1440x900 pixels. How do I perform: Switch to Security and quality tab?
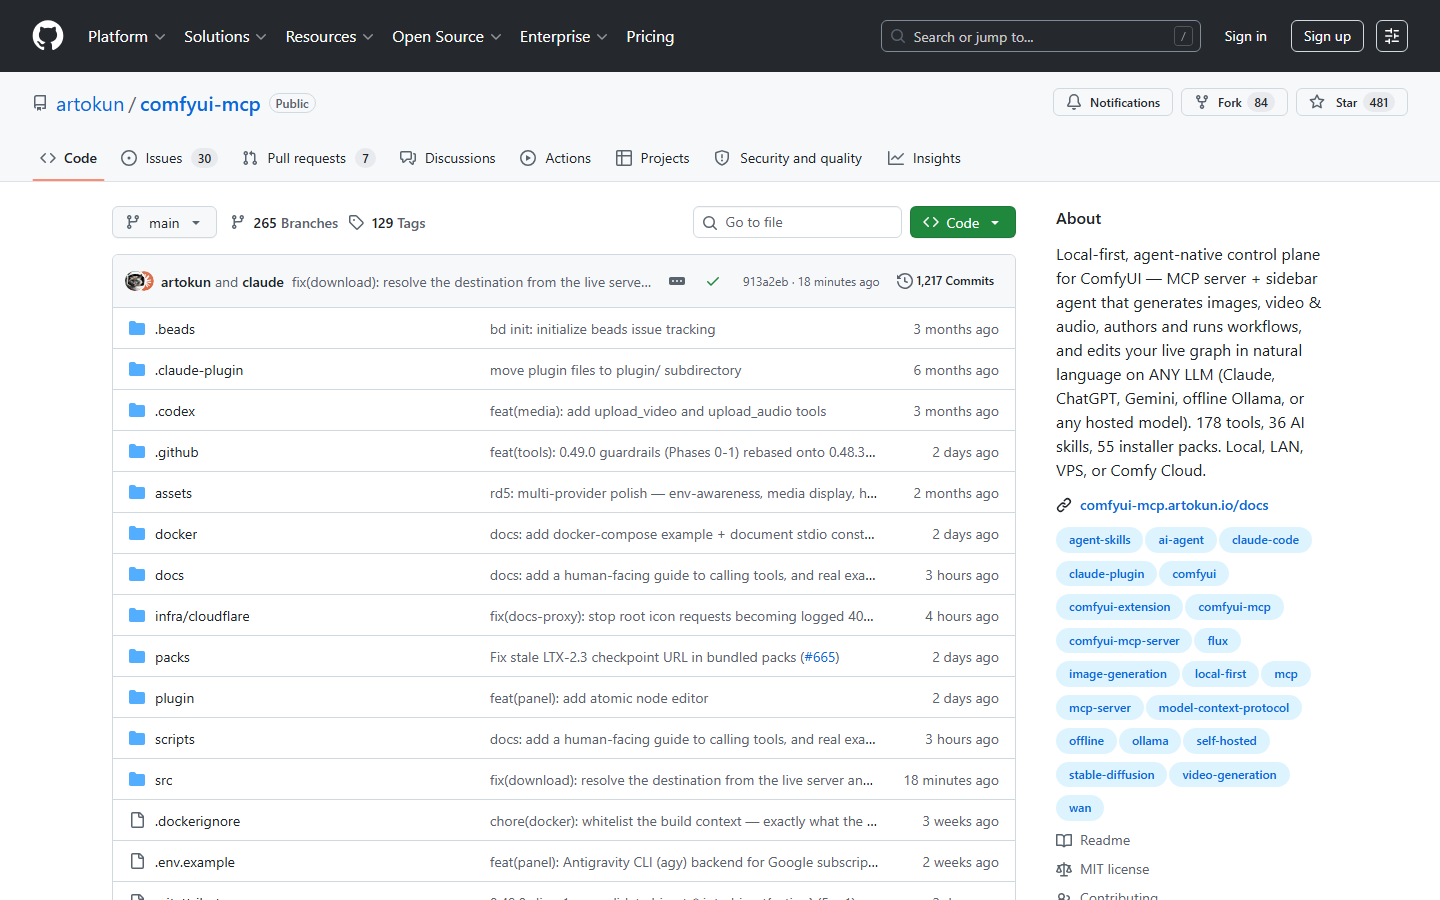pyautogui.click(x=788, y=158)
